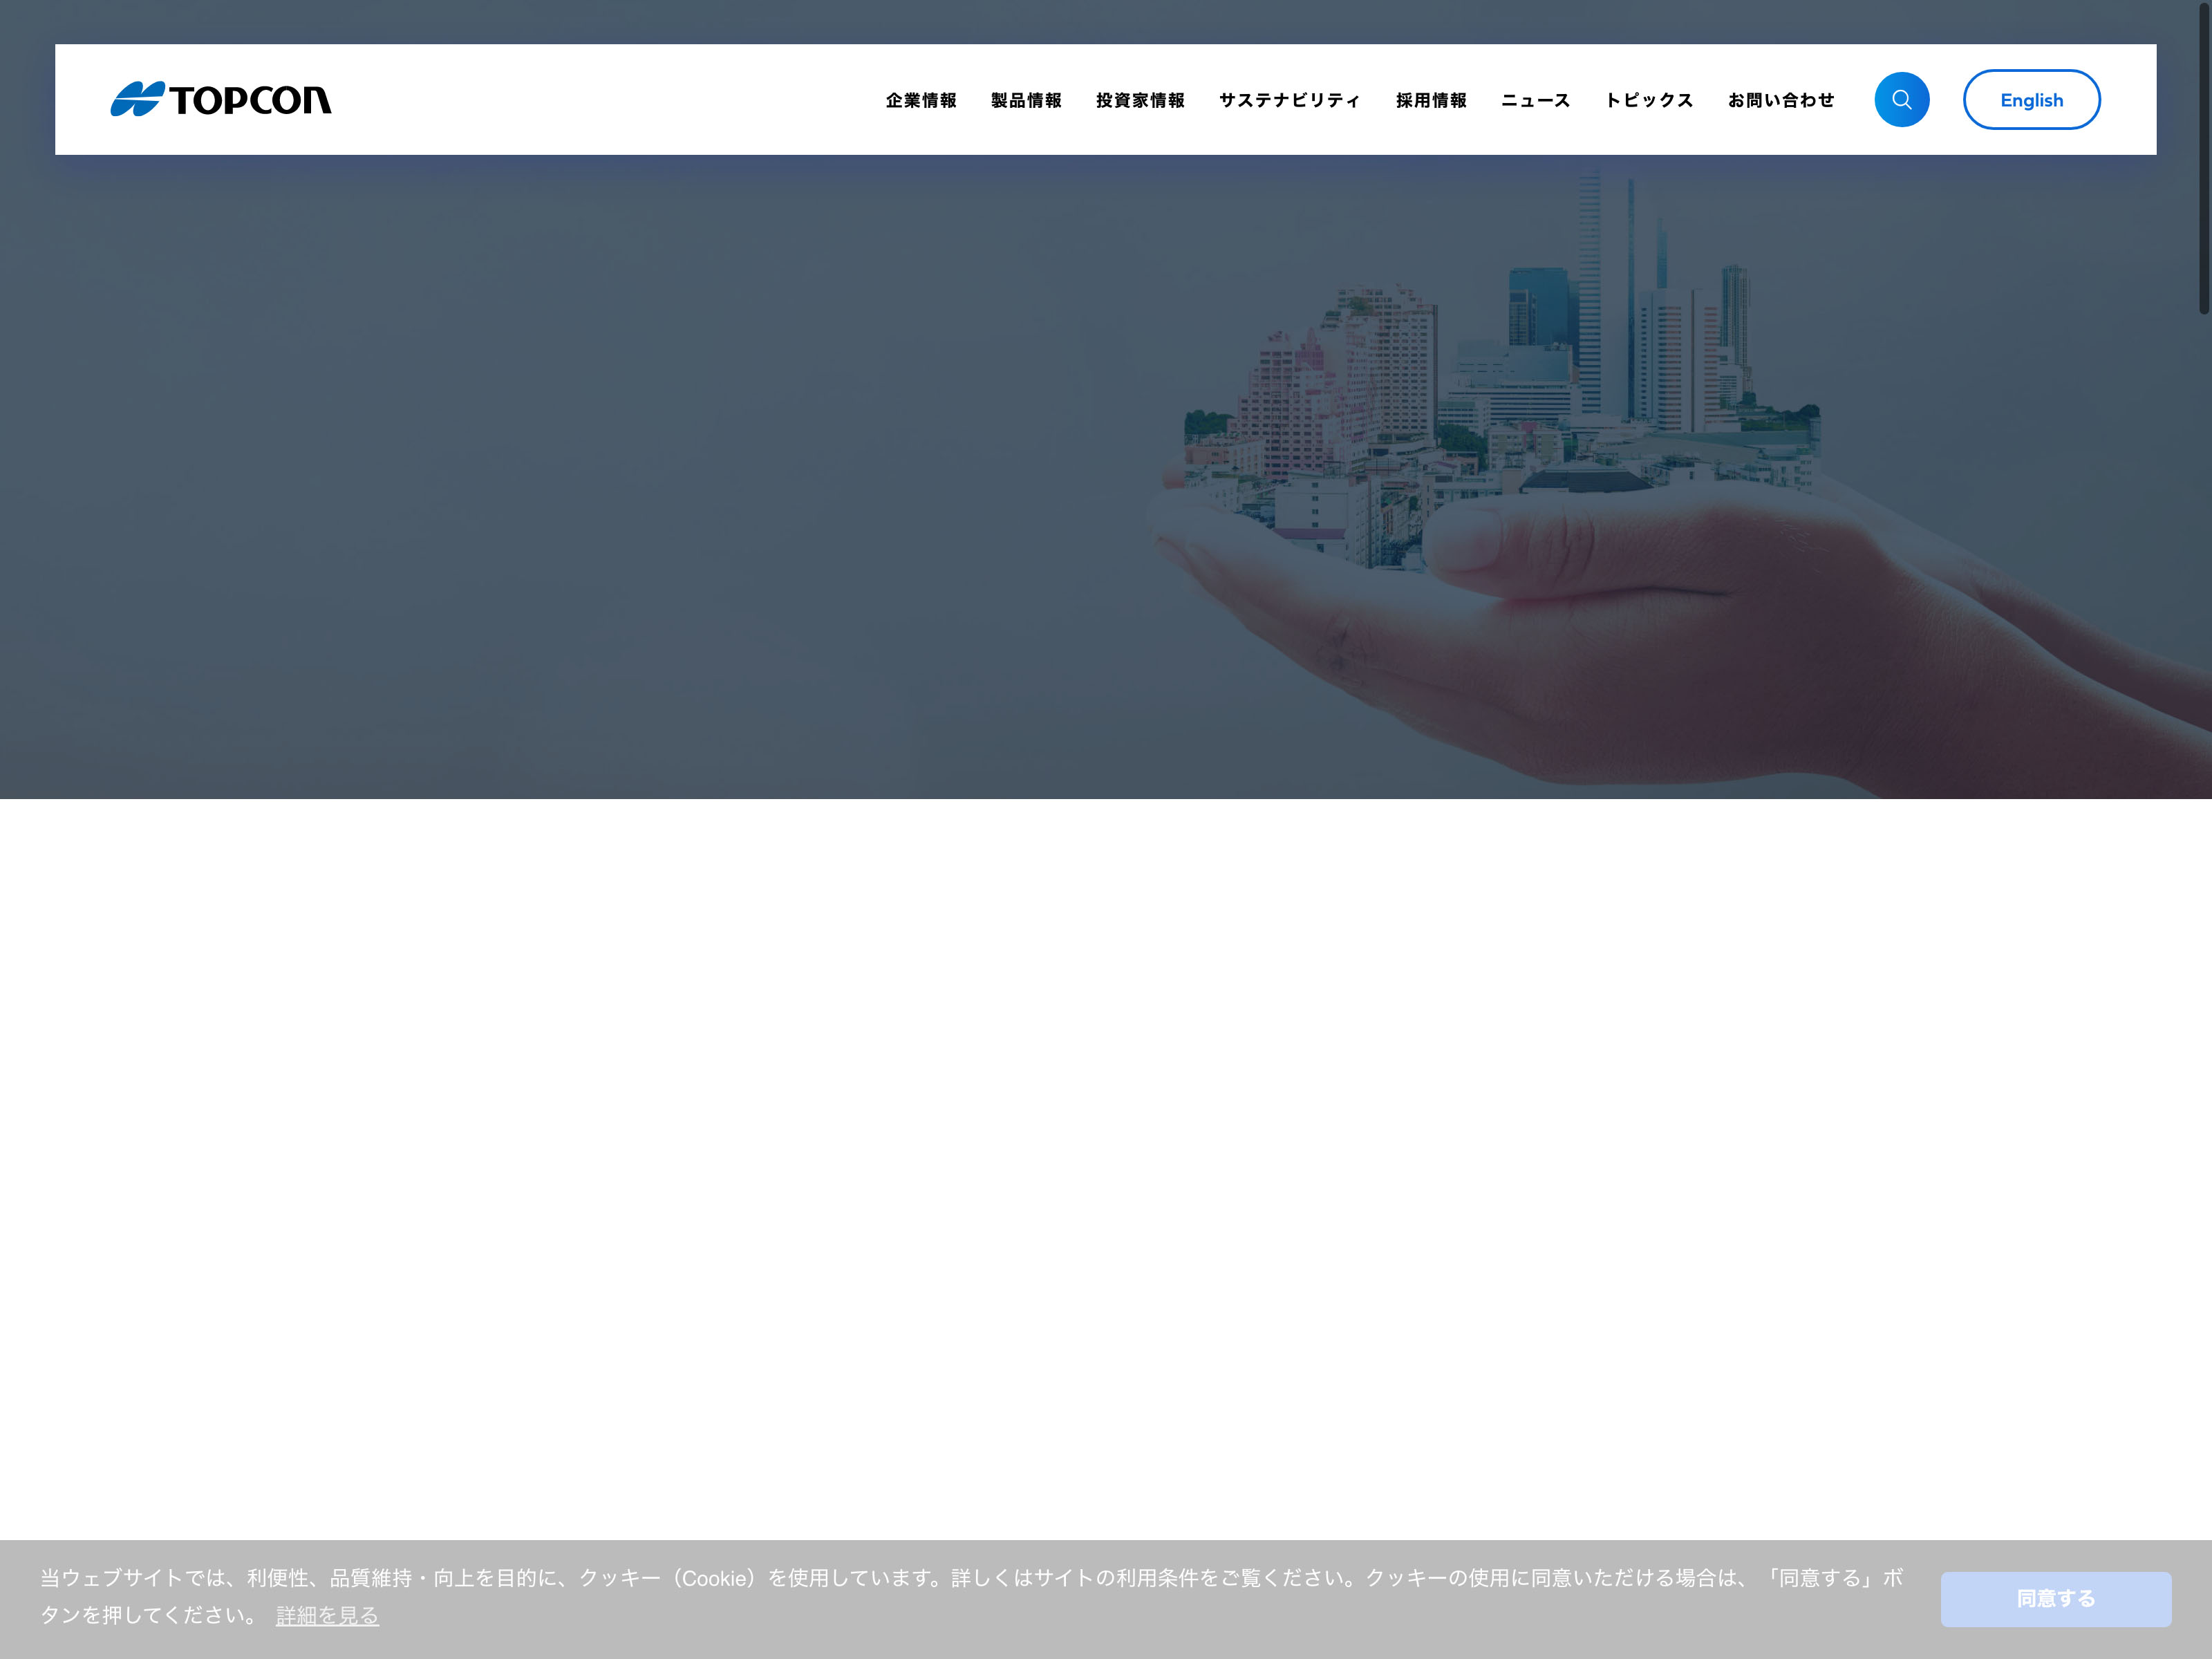2212x1659 pixels.
Task: Follow the 詳細を見る link
Action: 327,1615
